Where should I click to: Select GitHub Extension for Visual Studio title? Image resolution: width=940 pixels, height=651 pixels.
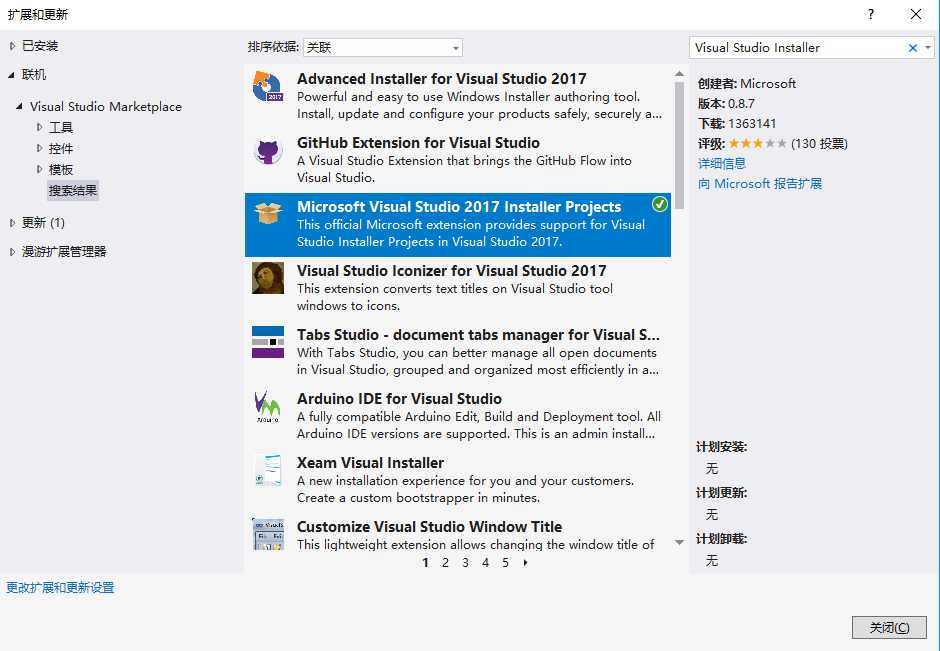[x=418, y=143]
